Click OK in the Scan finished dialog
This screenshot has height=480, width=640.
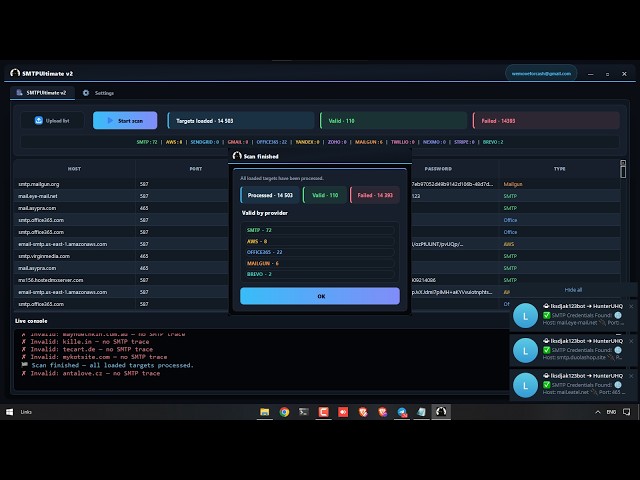tap(320, 296)
